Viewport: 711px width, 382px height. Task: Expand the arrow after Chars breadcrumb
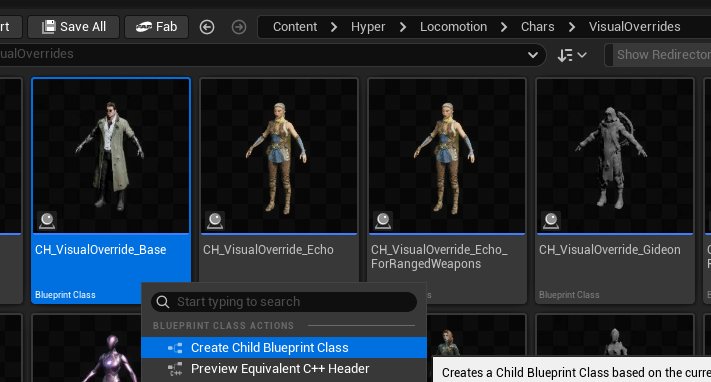tap(572, 27)
